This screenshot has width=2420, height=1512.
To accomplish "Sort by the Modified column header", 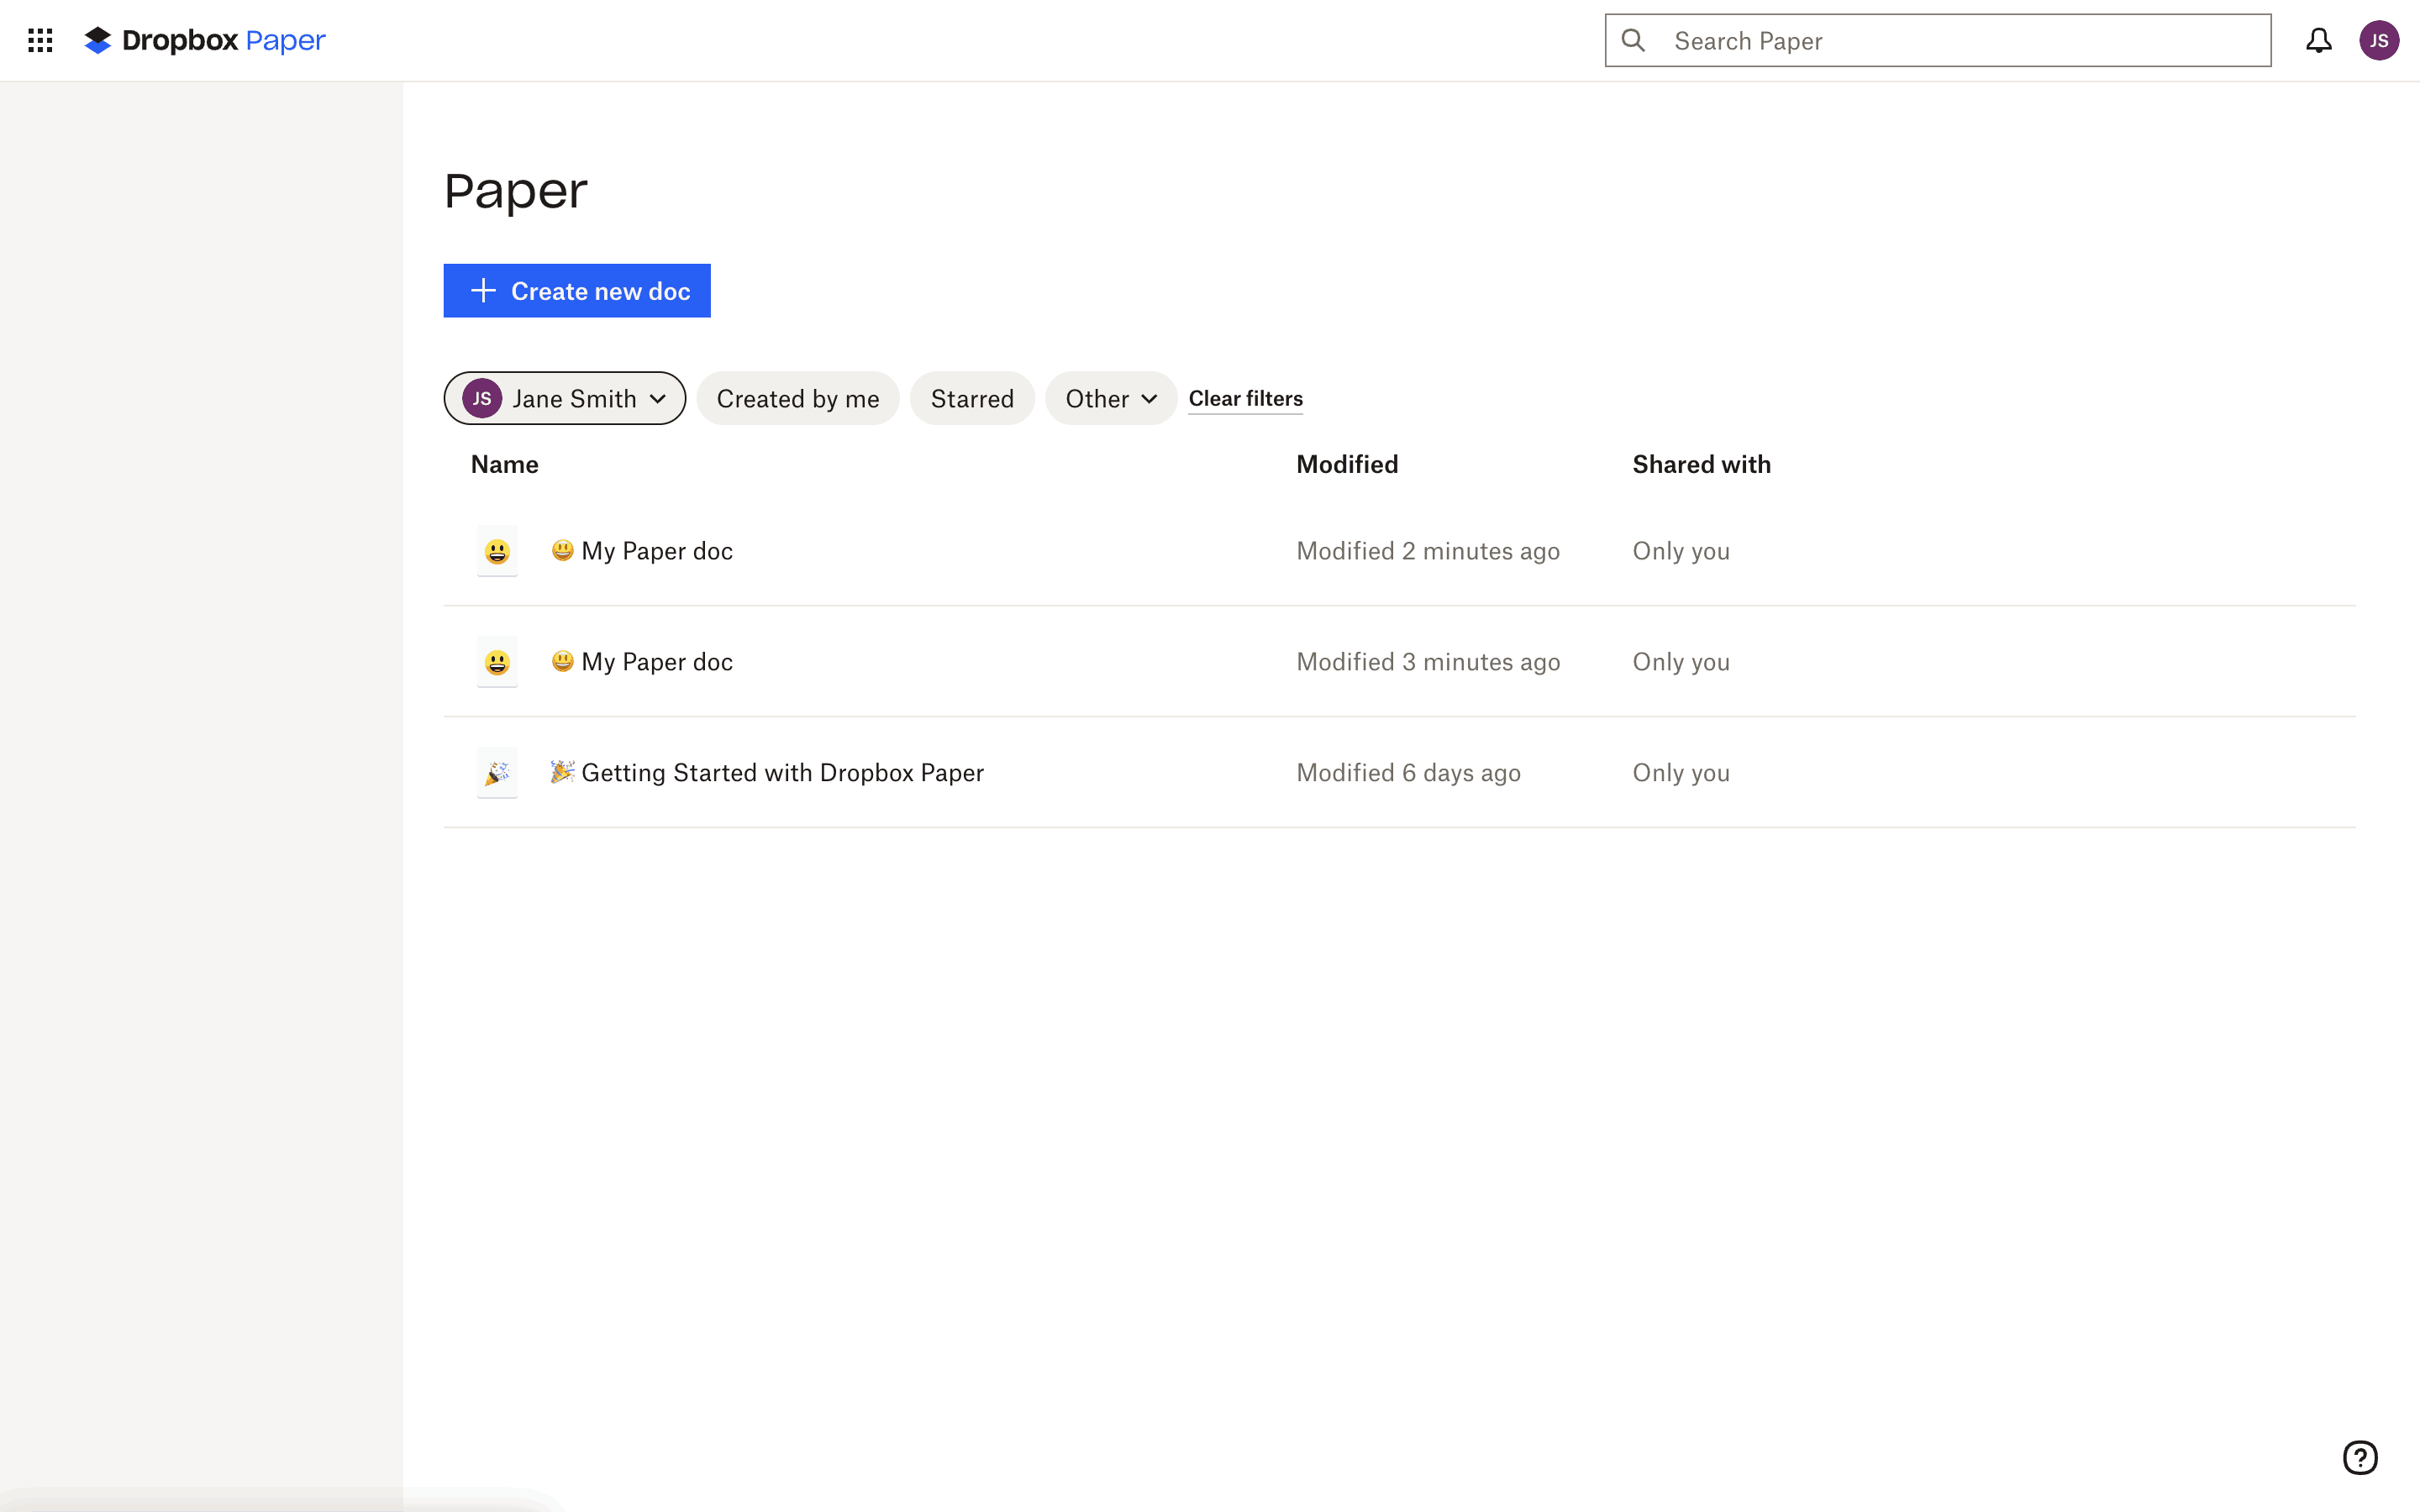I will pyautogui.click(x=1346, y=464).
